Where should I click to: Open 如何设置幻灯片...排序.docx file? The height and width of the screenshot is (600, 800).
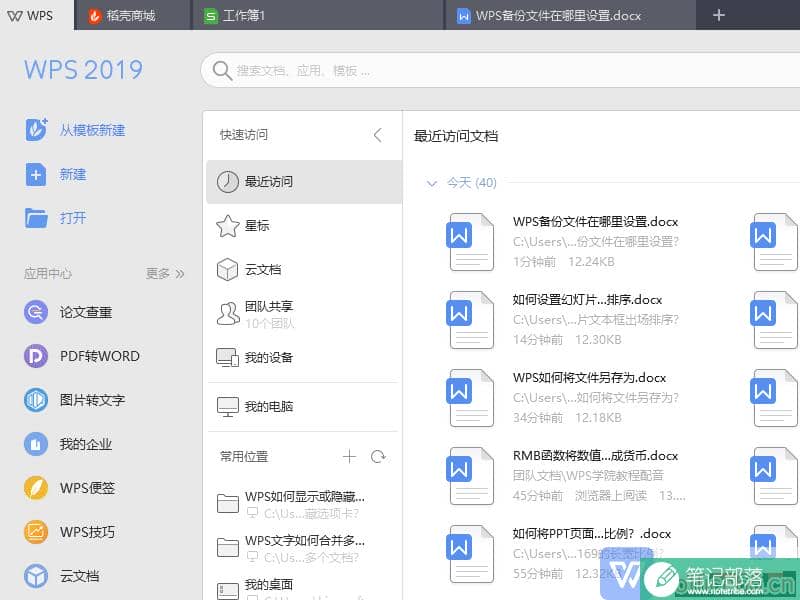tap(587, 300)
